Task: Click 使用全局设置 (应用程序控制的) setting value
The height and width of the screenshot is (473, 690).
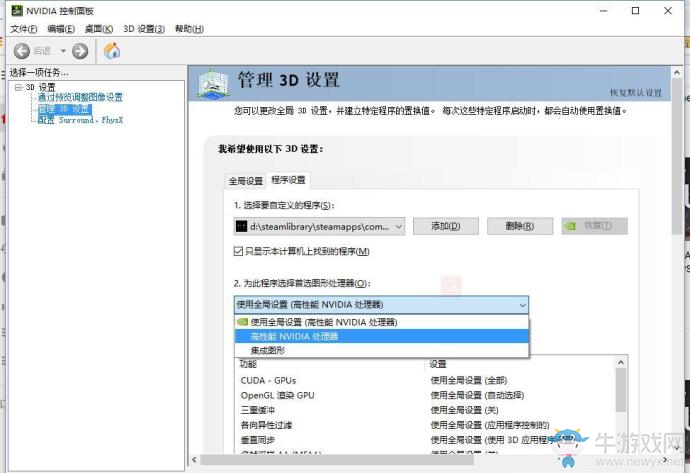Action: (490, 425)
